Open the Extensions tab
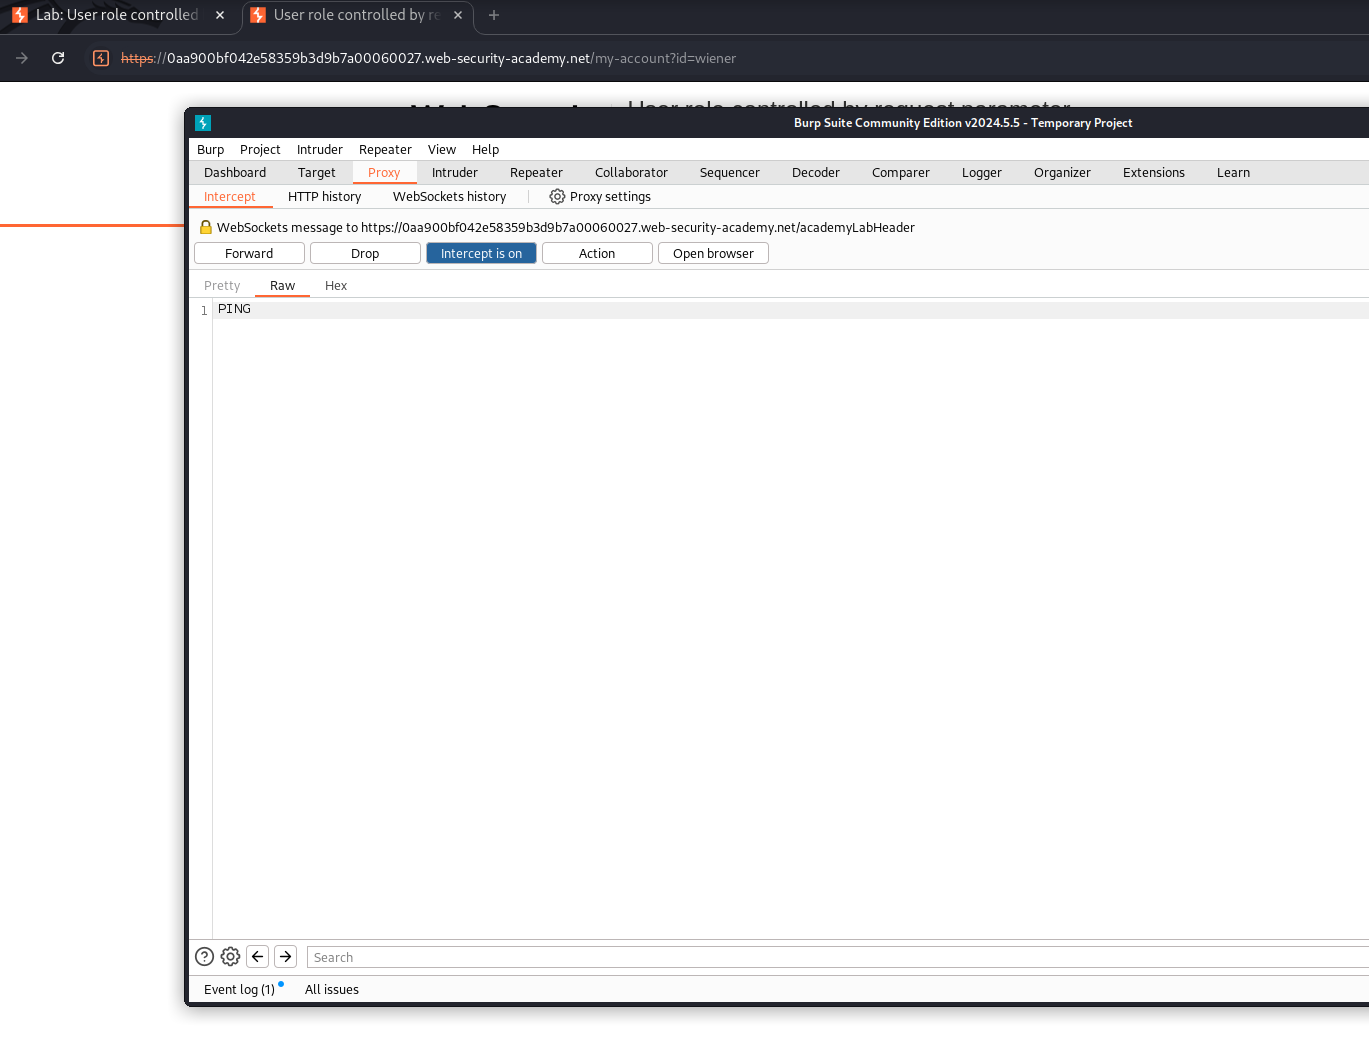Viewport: 1369px width, 1062px height. 1154,173
